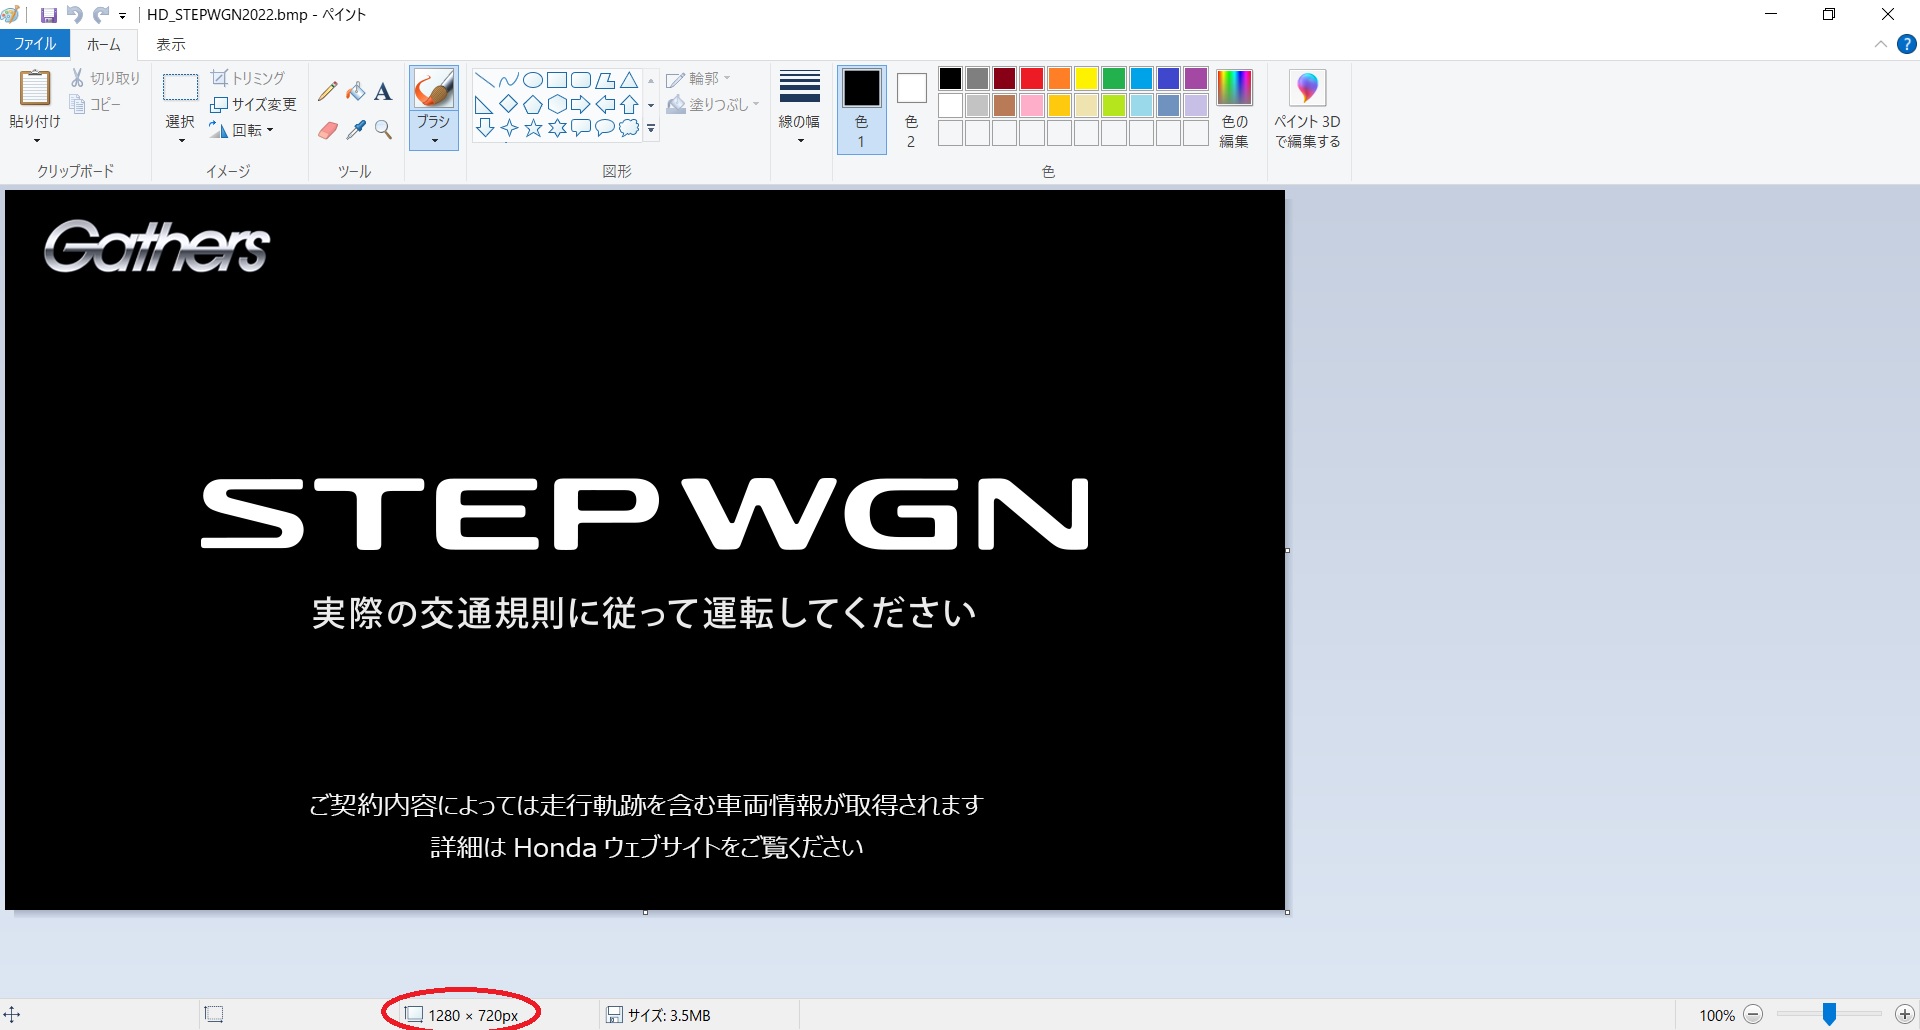Expand the shapes gallery more arrow

[x=651, y=128]
